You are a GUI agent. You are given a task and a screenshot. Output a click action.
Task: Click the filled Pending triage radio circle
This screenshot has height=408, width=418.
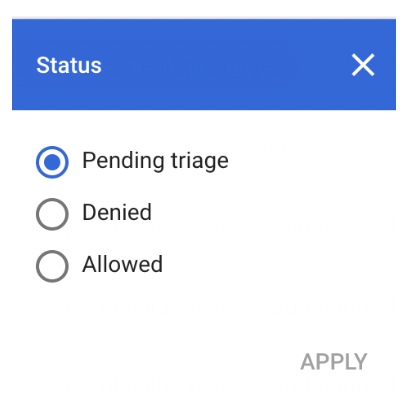(x=52, y=162)
